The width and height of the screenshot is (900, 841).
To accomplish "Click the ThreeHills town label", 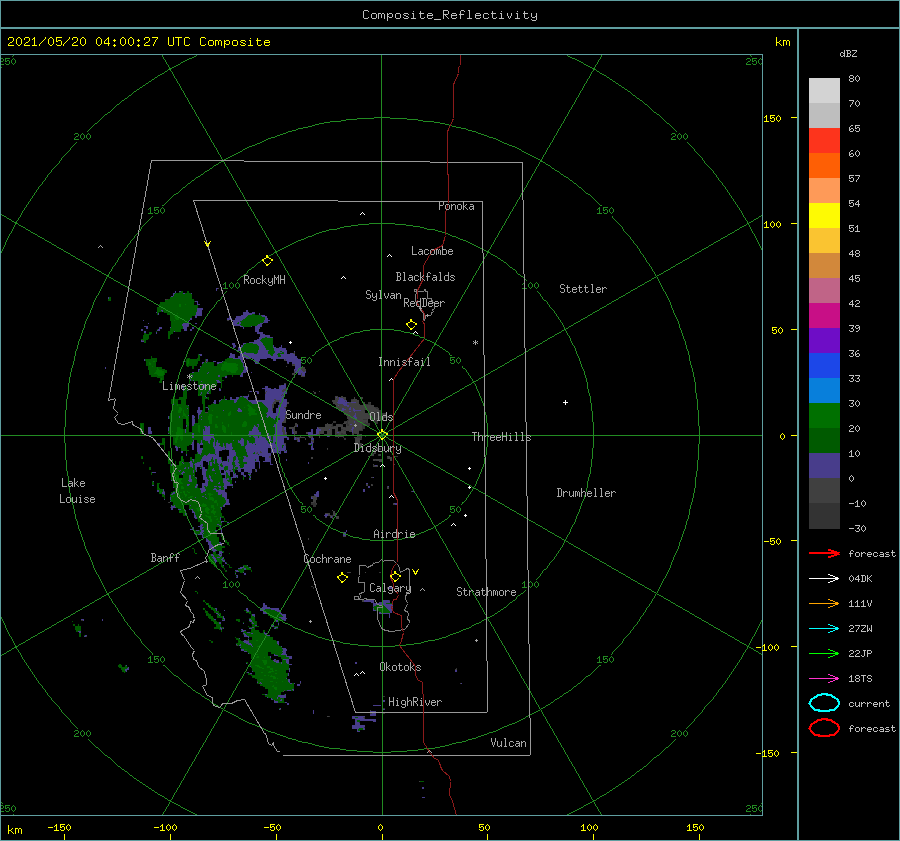I will pos(501,437).
